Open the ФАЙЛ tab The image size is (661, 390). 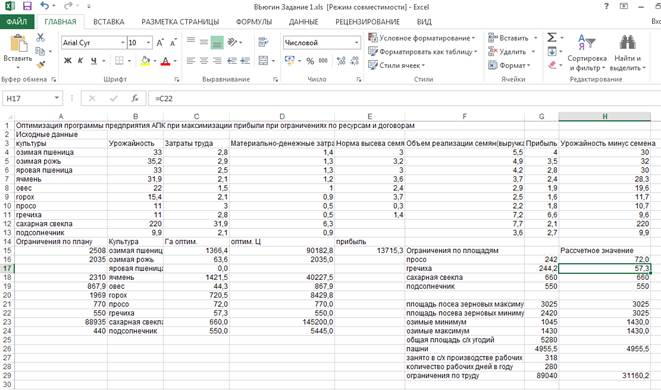coord(17,22)
